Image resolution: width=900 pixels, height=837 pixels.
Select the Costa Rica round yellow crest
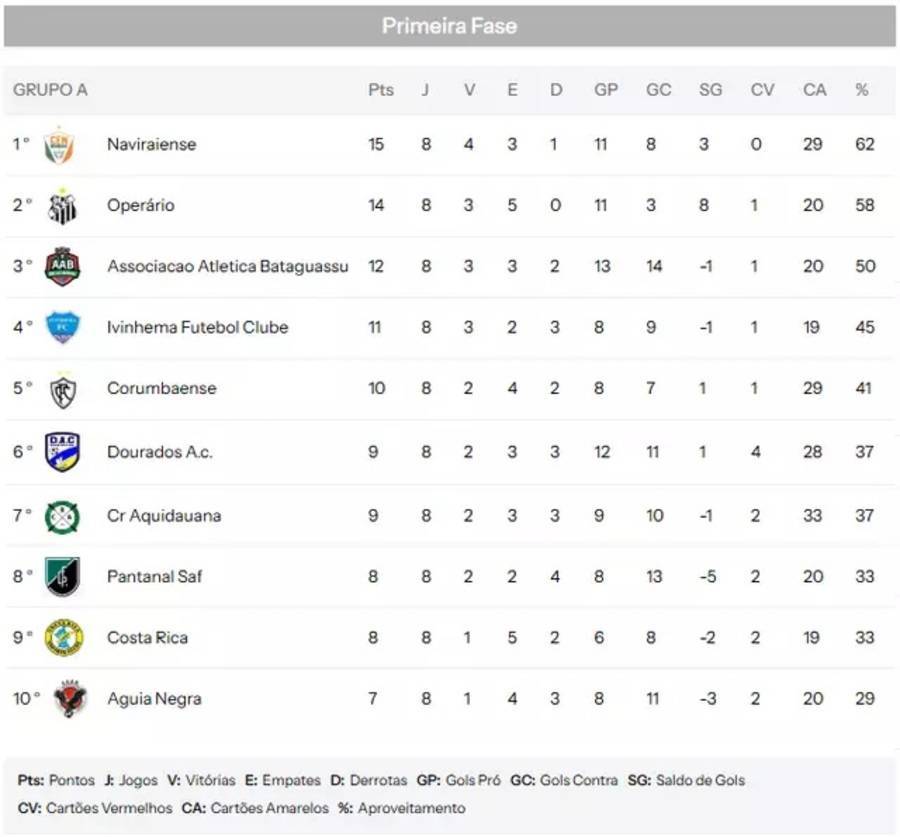click(64, 638)
